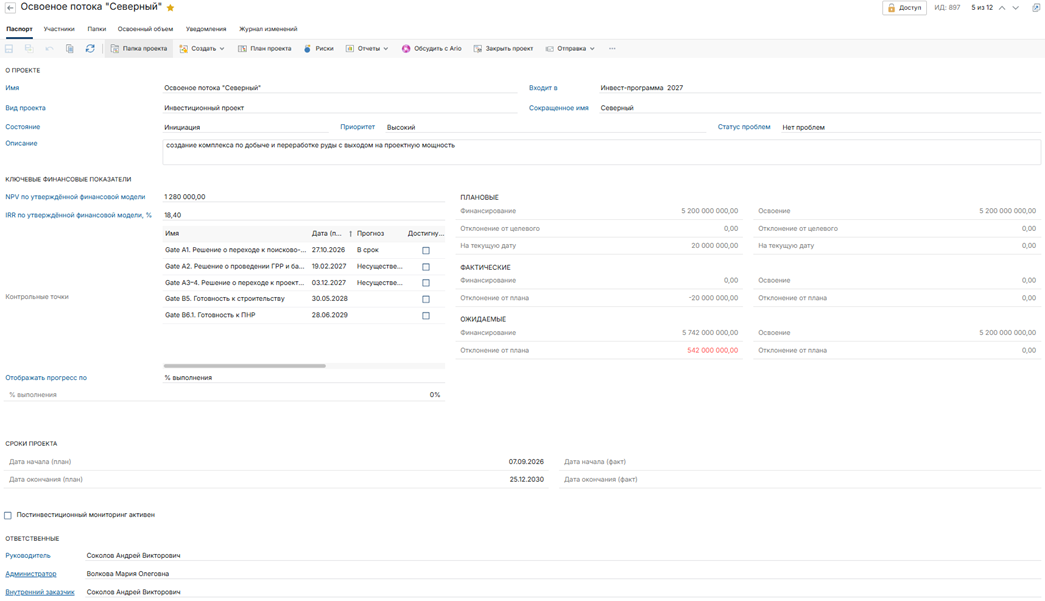Click the Руководитель link
Screen dimensions: 1045x601
point(28,556)
